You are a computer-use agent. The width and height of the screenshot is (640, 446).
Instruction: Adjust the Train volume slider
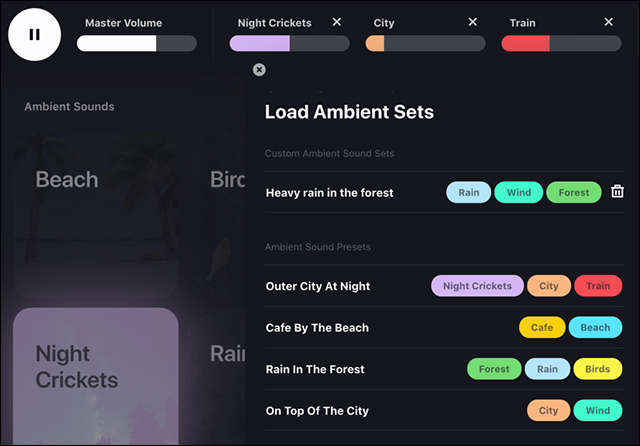click(561, 43)
